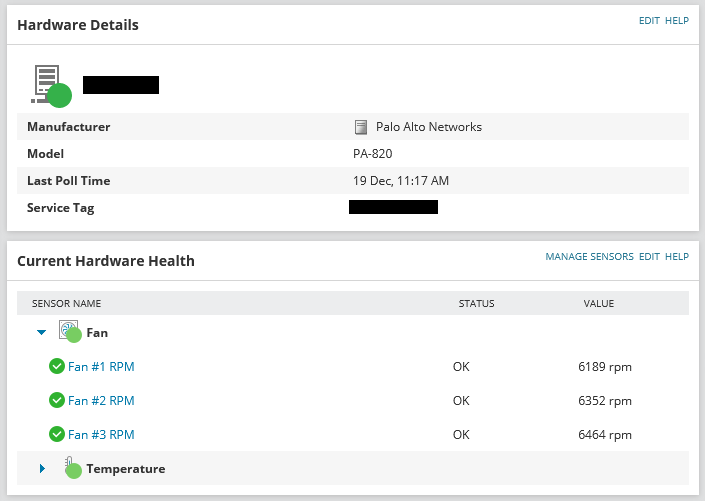Viewport: 705px width, 501px height.
Task: Click the Fan category sensor icon
Action: click(69, 332)
